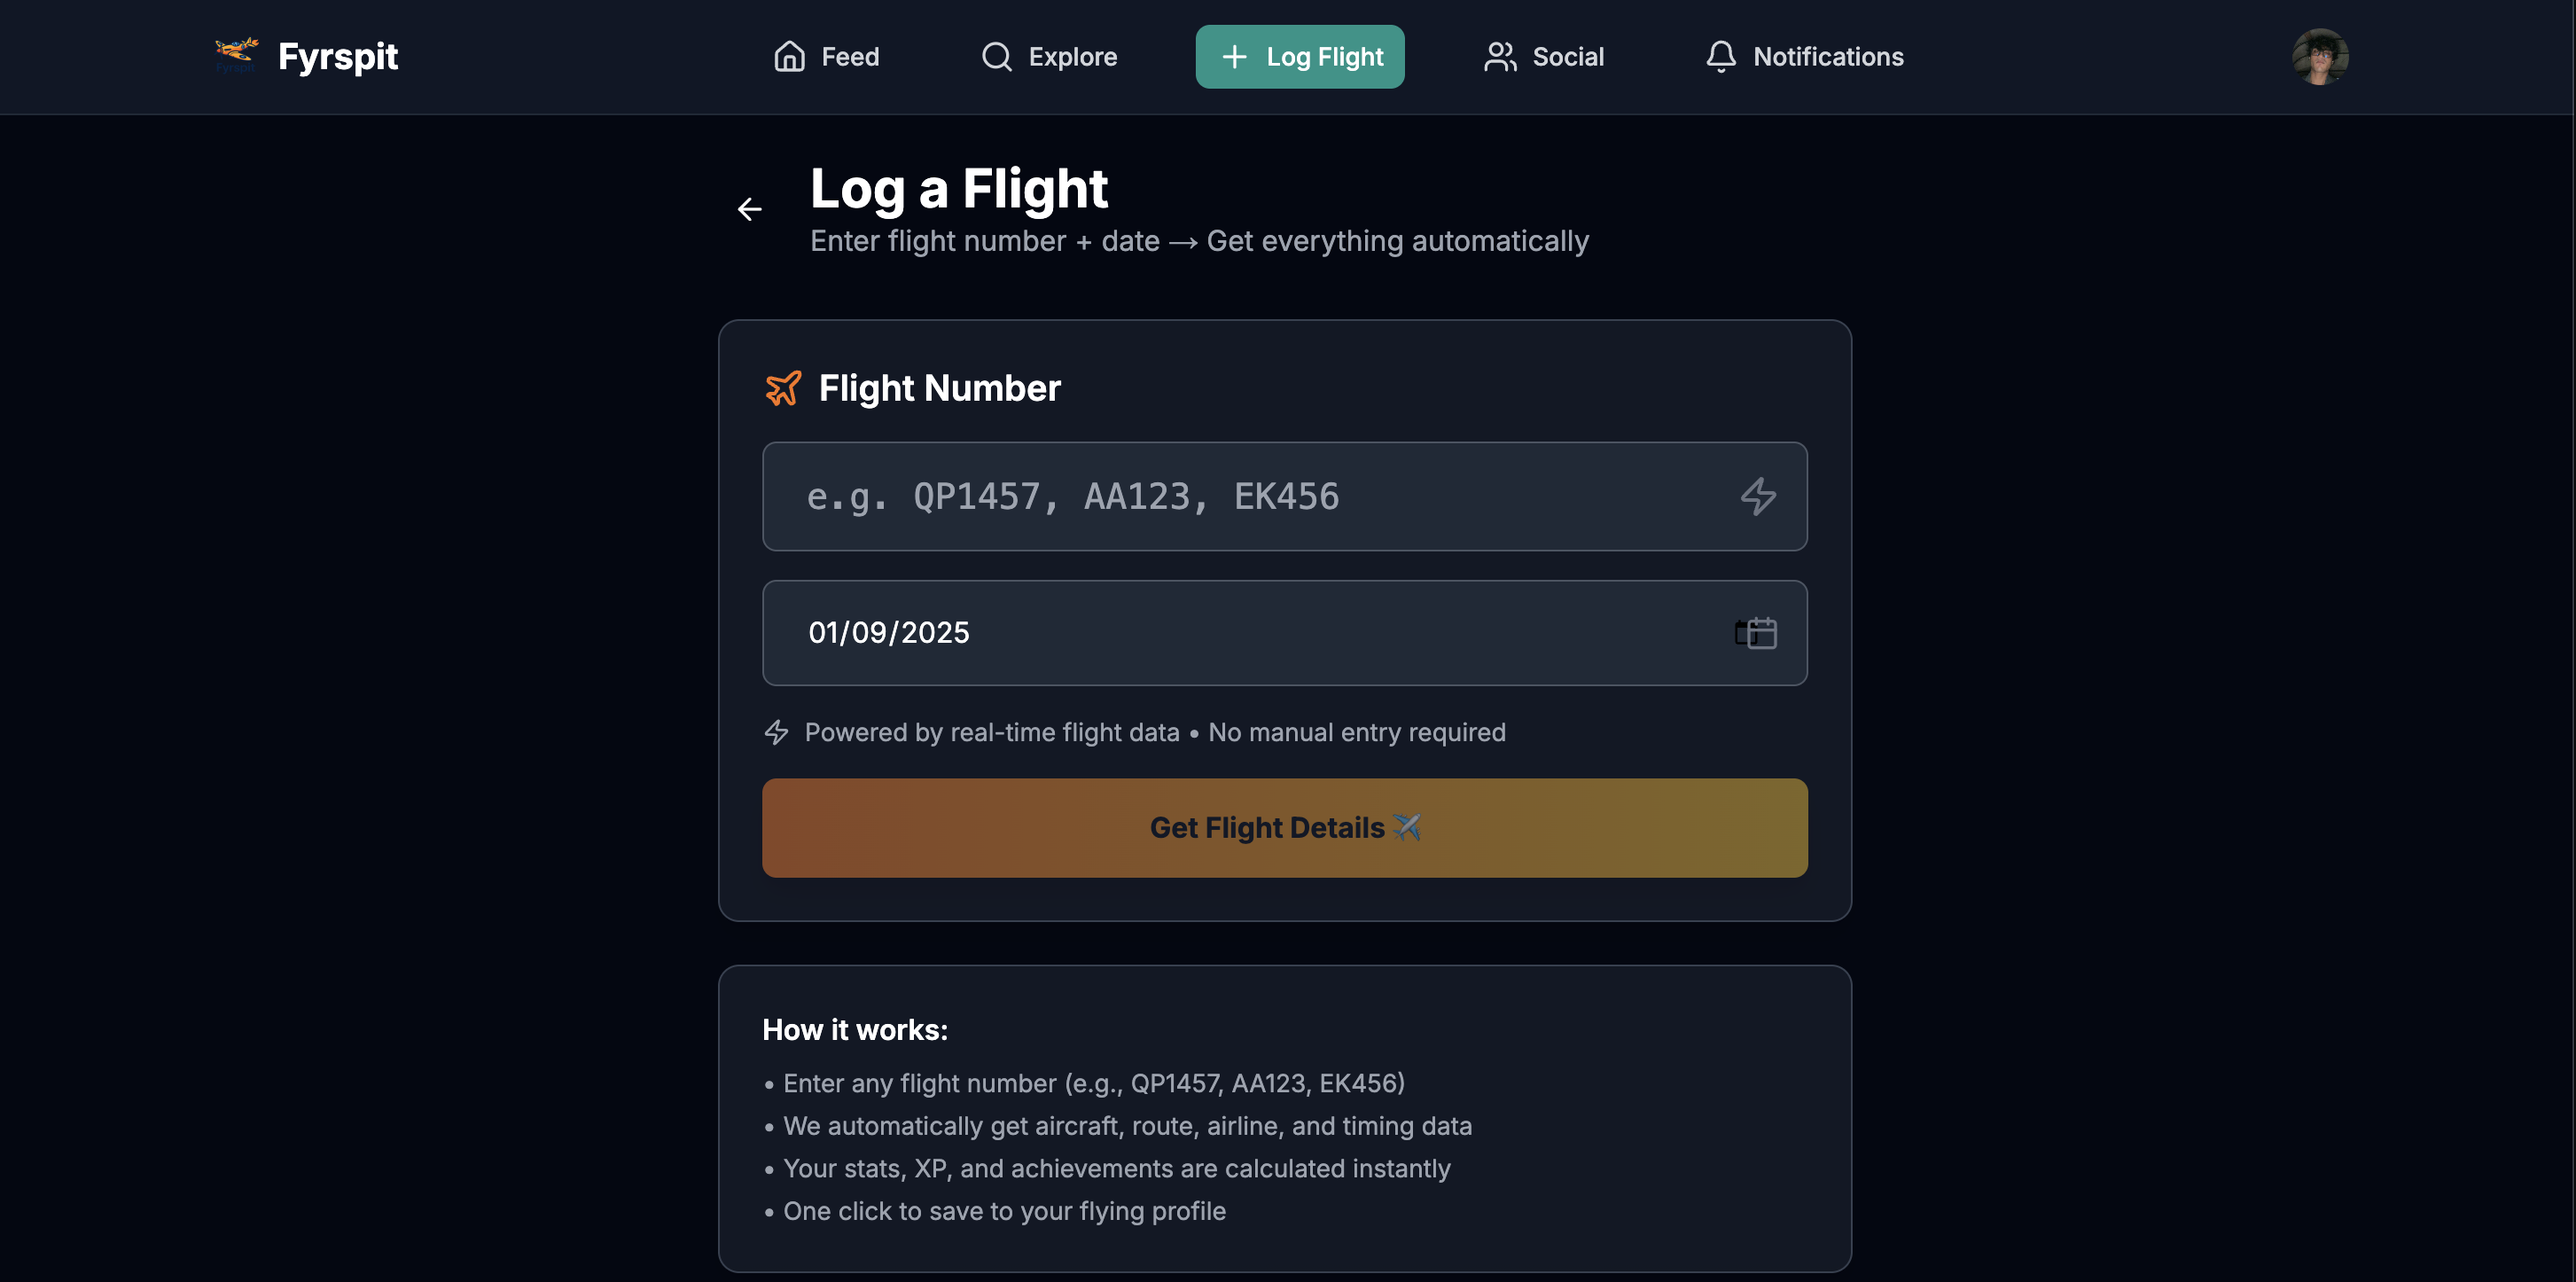Image resolution: width=2576 pixels, height=1282 pixels.
Task: Click the Log Flight button
Action: [x=1300, y=57]
